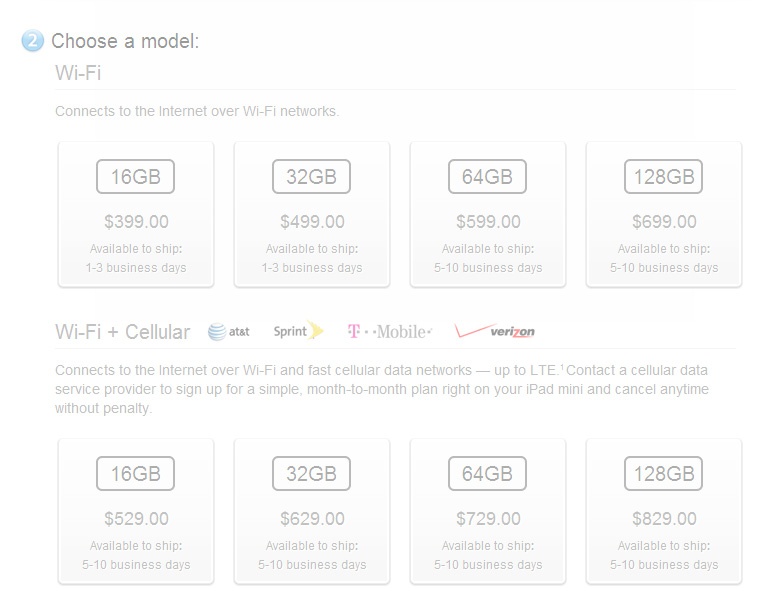Click the Wi-Fi + Cellular section heading
The height and width of the screenshot is (606, 774).
coord(122,332)
